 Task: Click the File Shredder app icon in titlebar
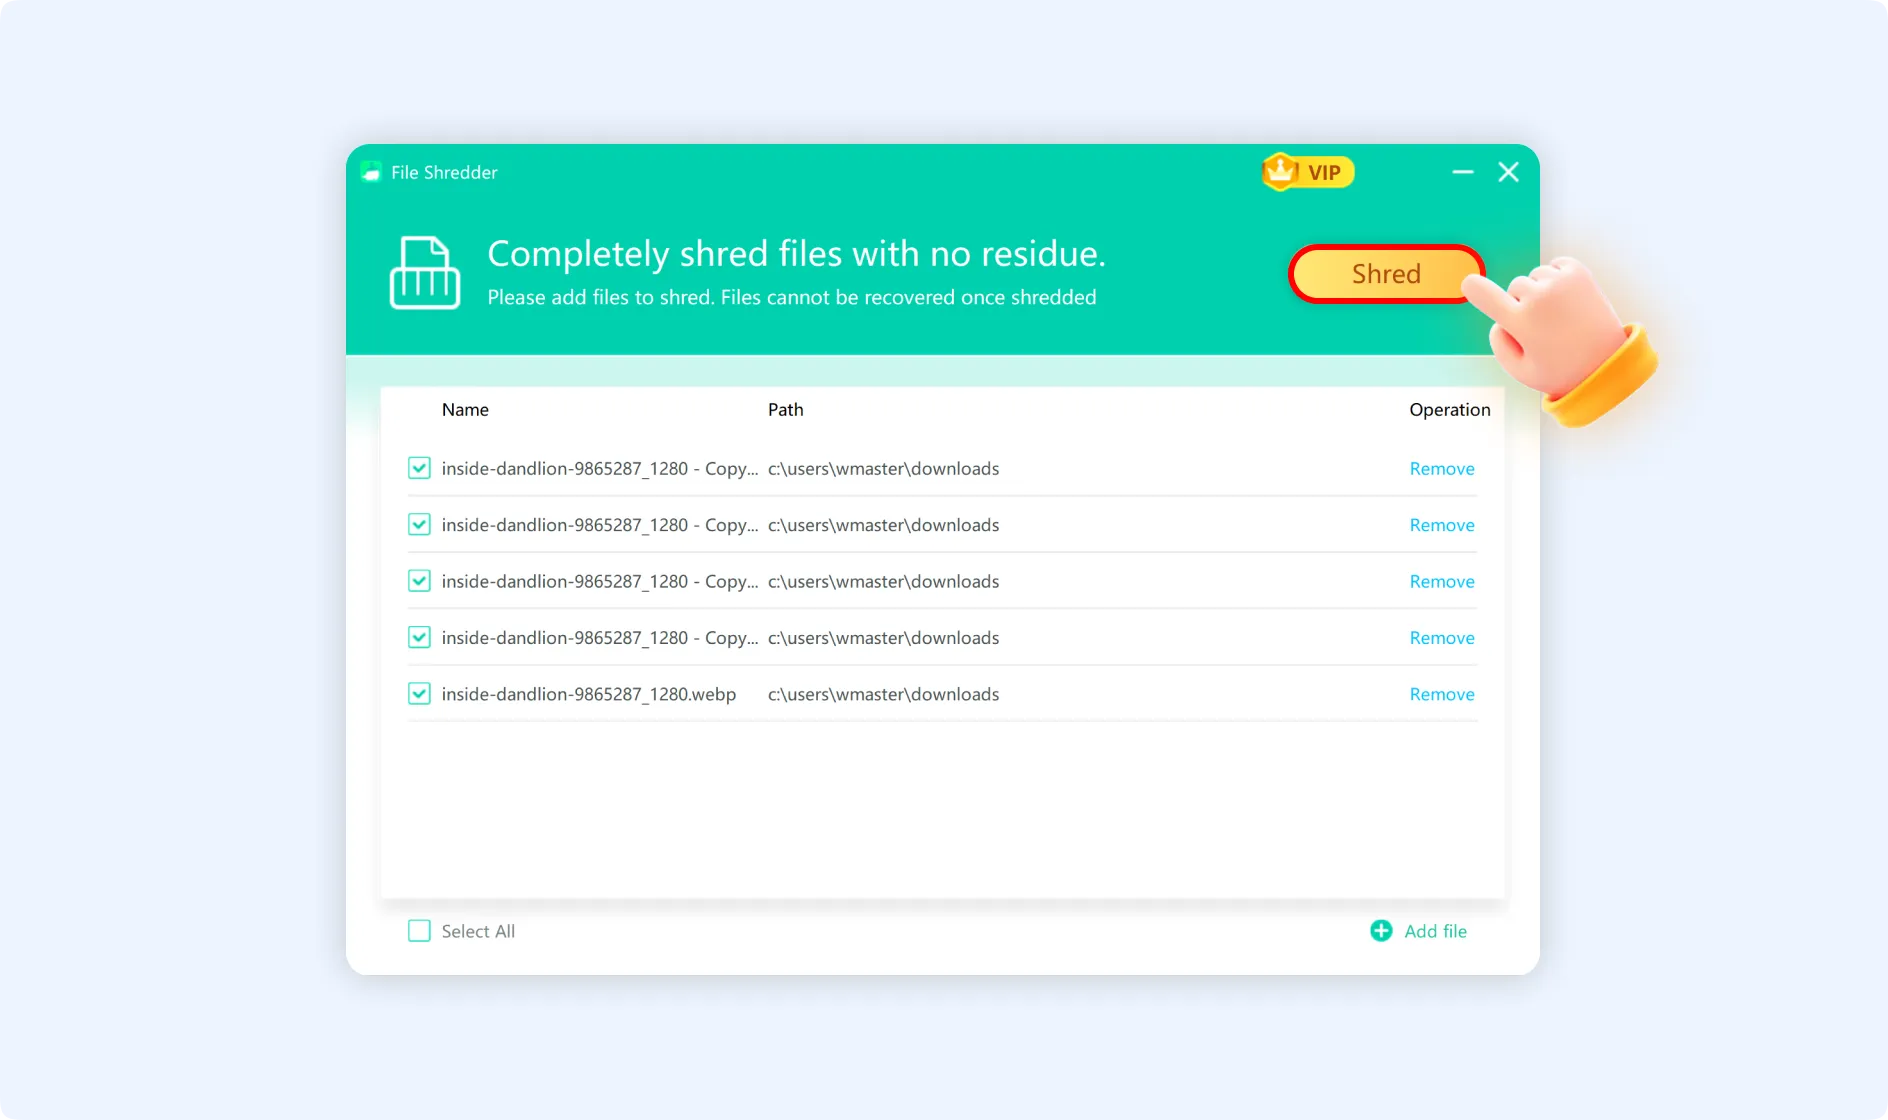pyautogui.click(x=371, y=172)
